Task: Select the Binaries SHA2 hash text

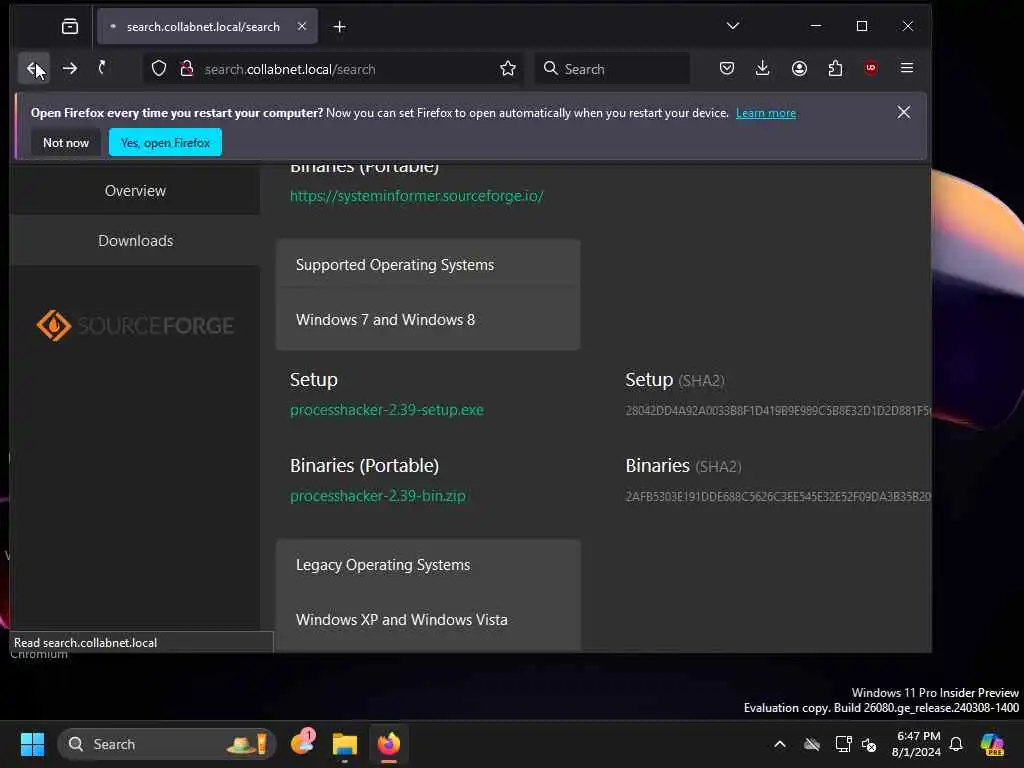Action: [x=778, y=496]
